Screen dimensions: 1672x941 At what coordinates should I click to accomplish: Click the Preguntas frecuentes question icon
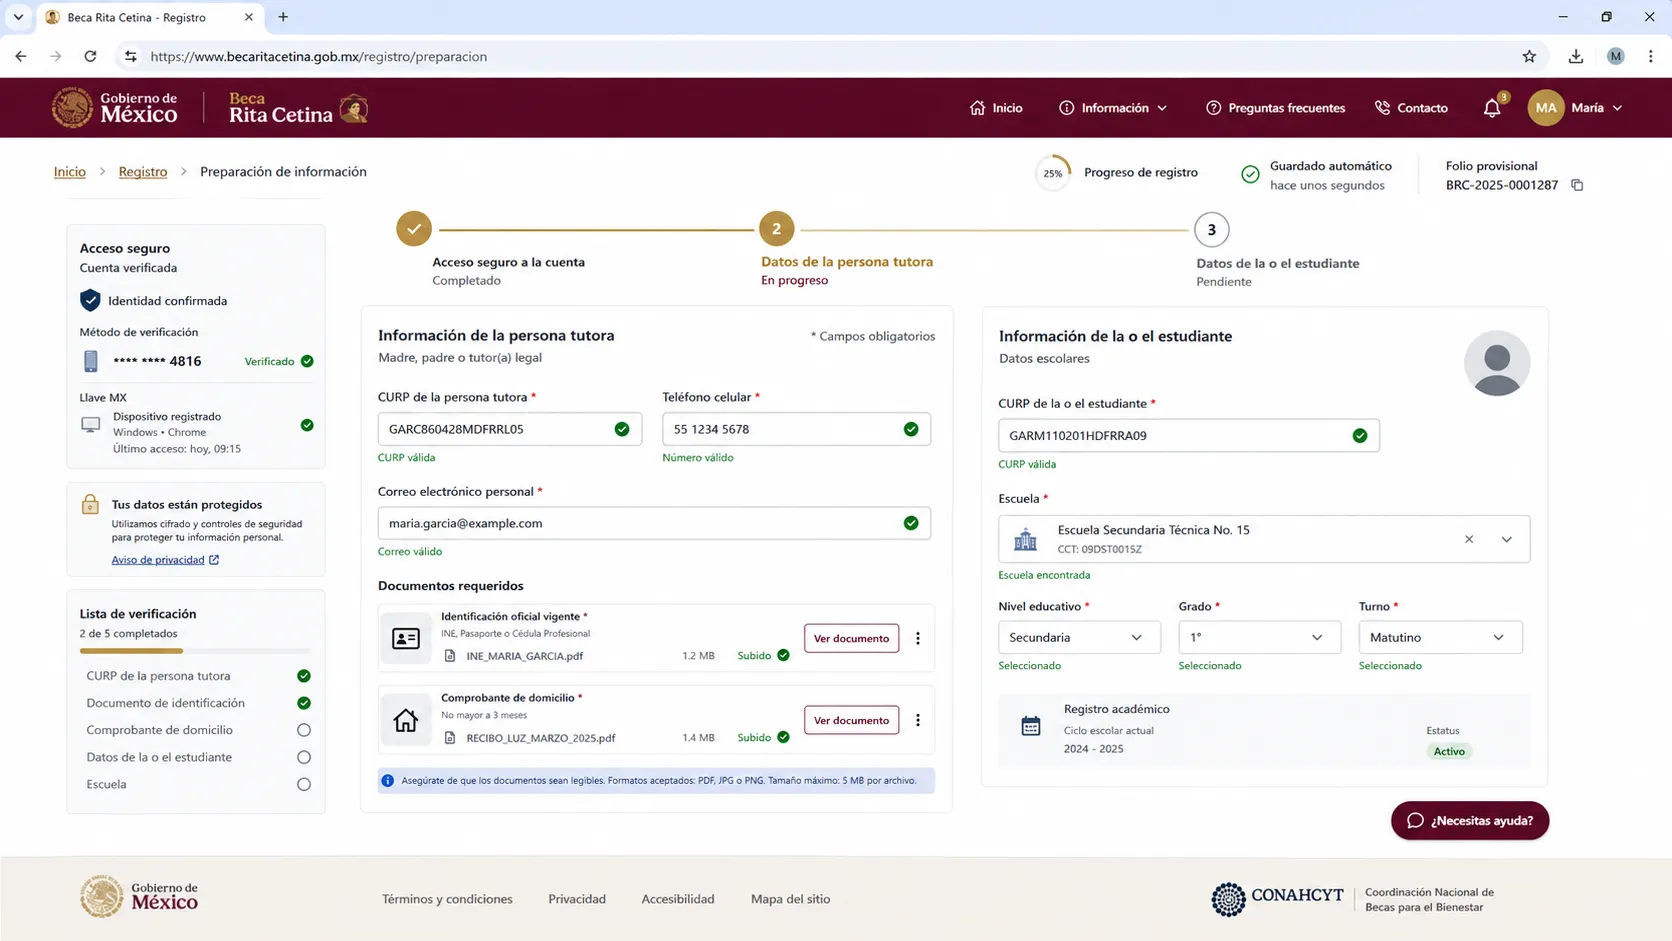coord(1213,108)
